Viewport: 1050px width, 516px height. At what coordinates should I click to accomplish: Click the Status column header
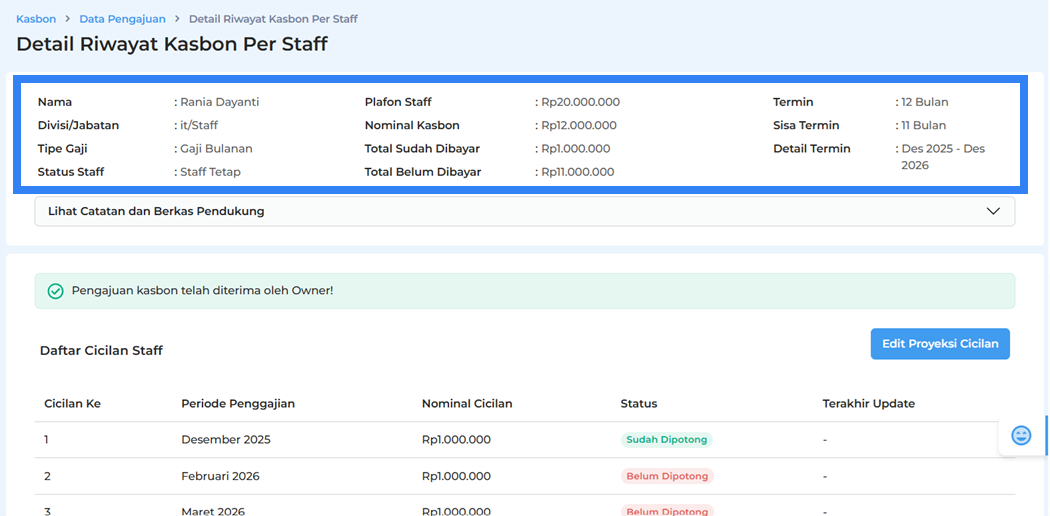coord(639,404)
